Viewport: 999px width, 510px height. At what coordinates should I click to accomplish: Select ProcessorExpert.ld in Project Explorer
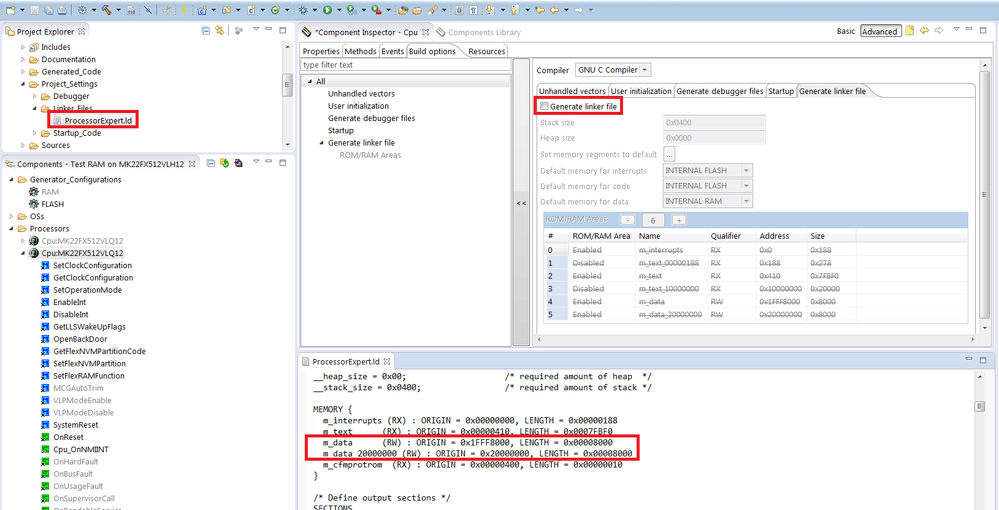(99, 120)
